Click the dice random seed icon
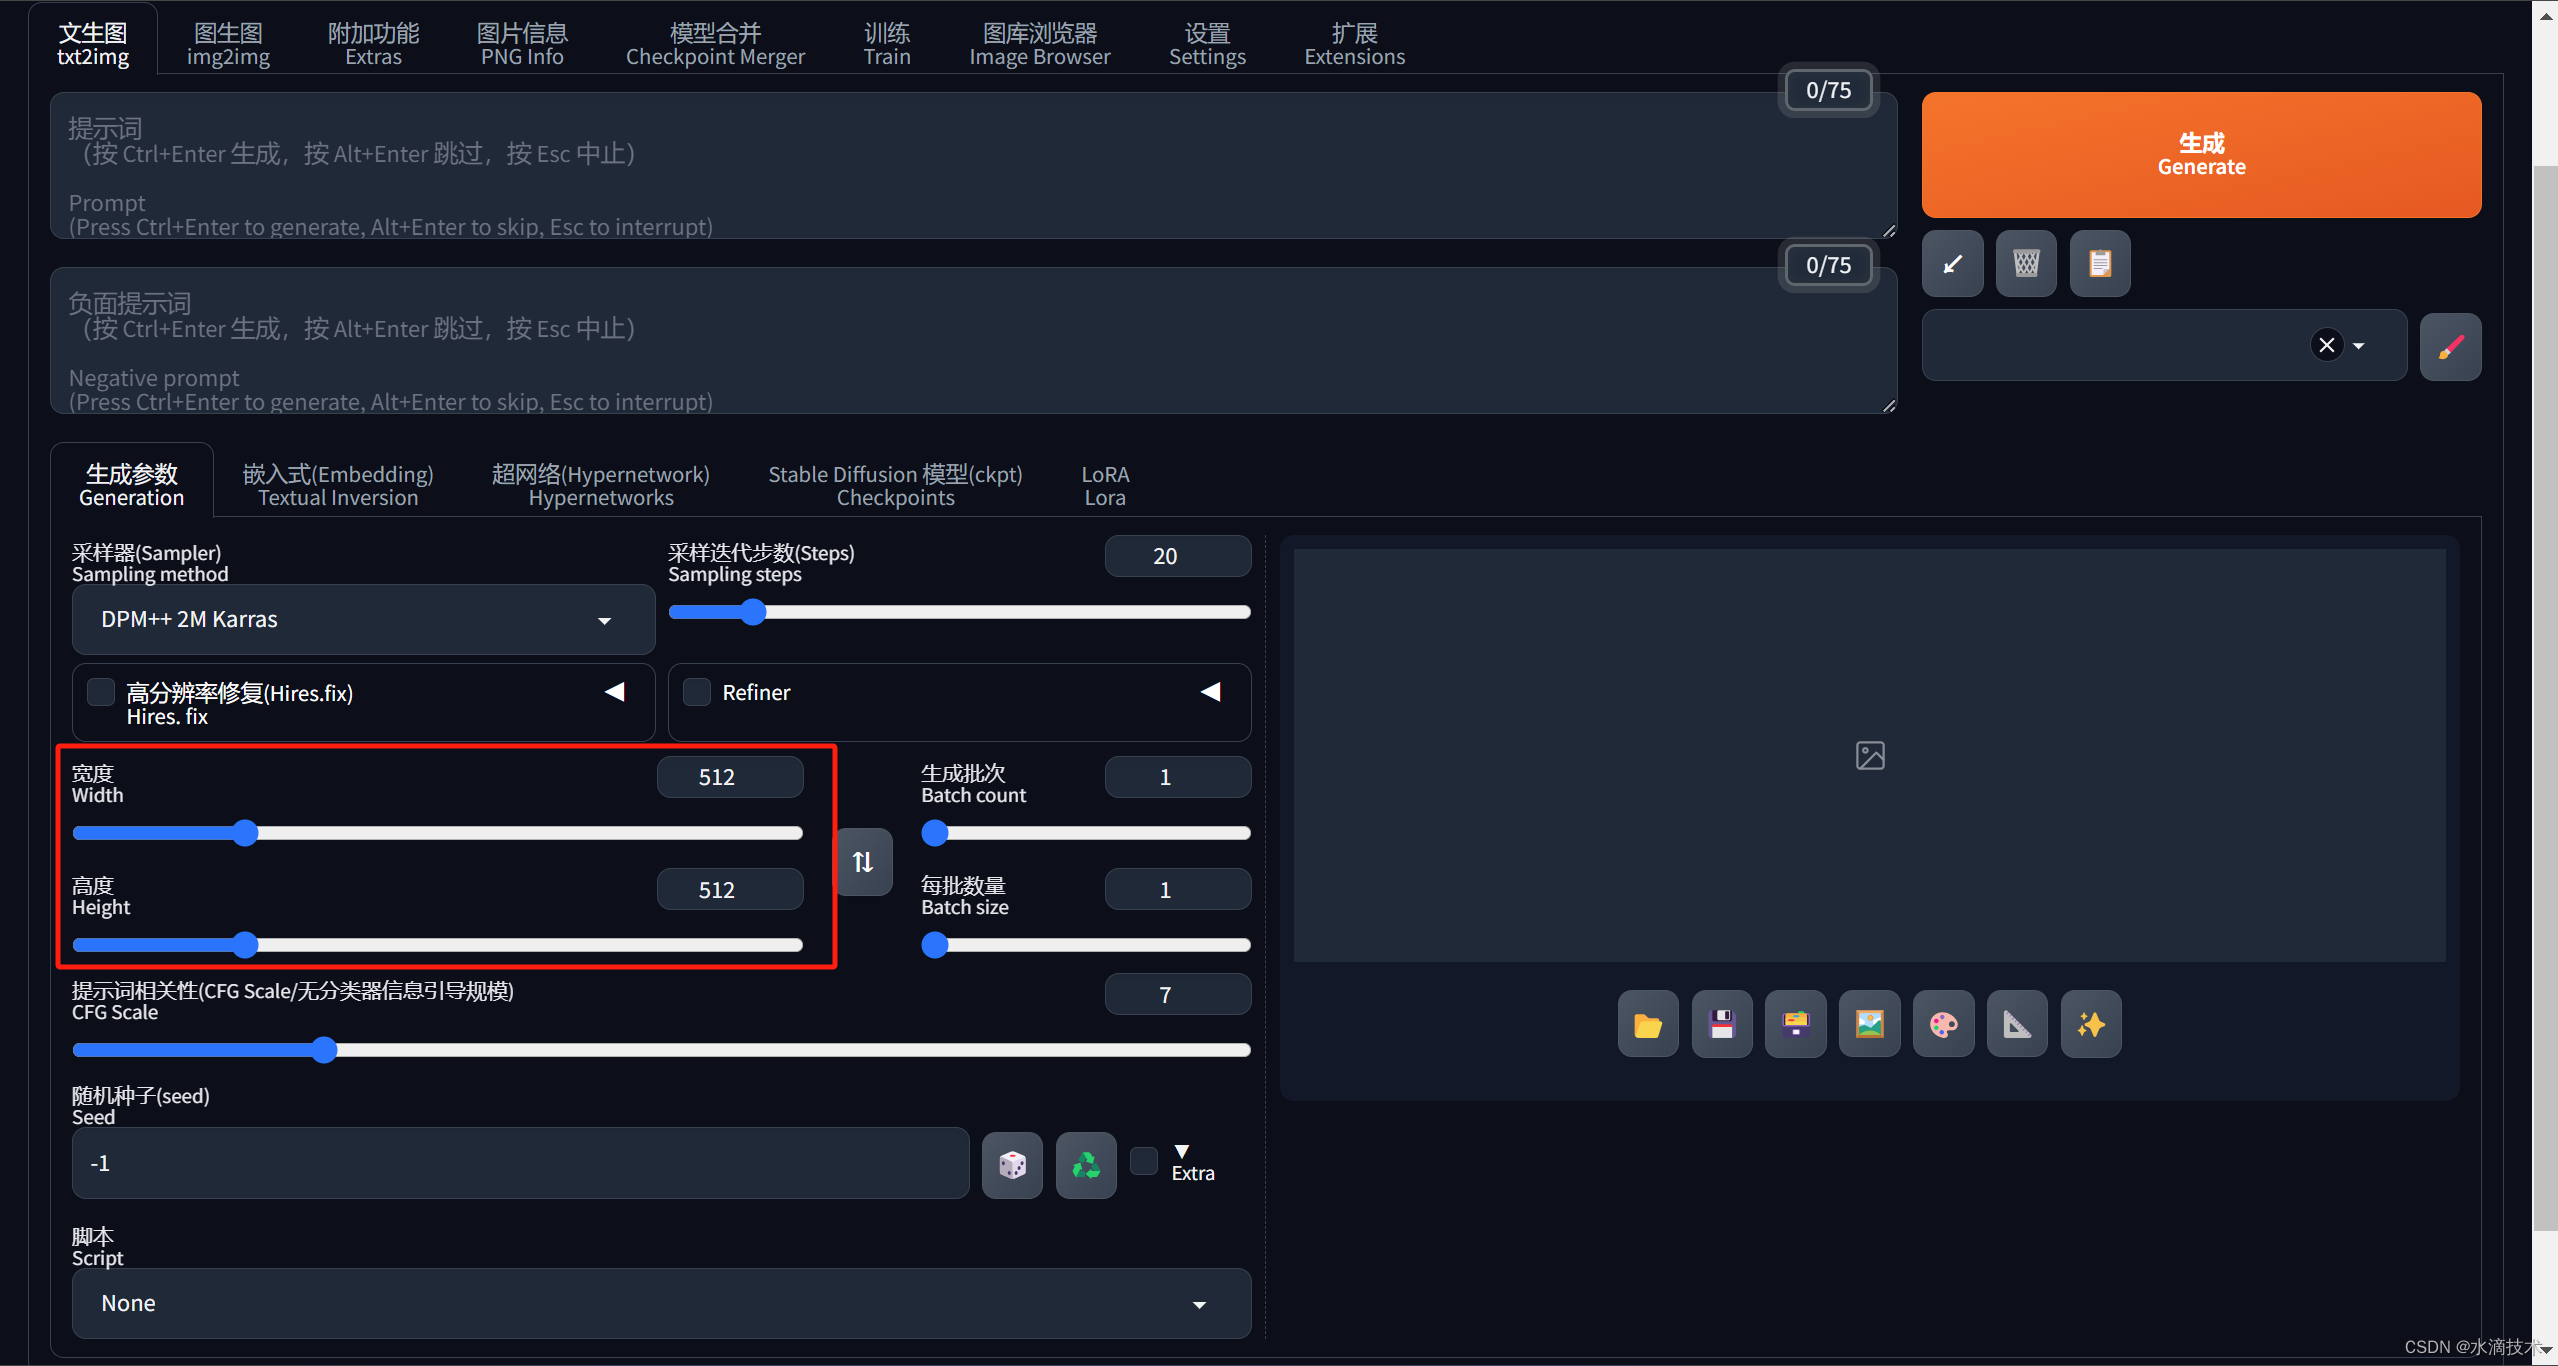This screenshot has height=1366, width=2558. [1012, 1165]
